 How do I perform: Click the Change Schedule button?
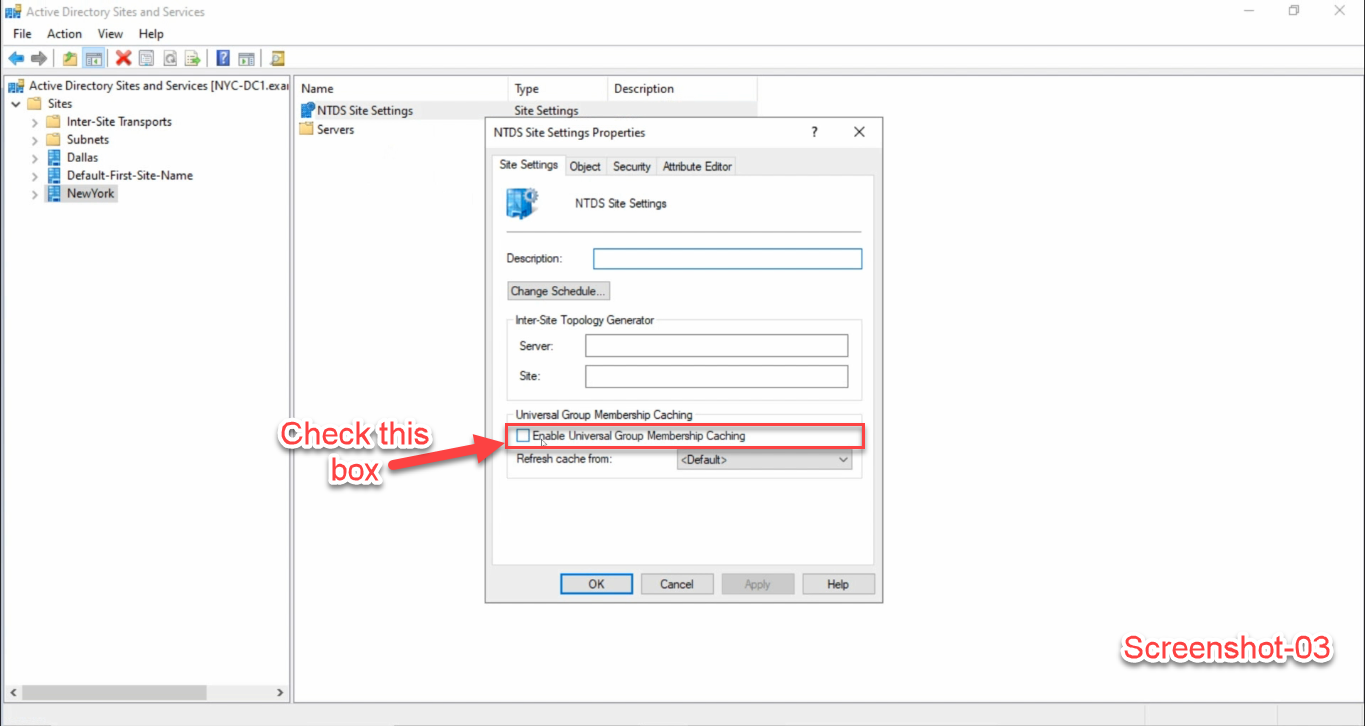(558, 291)
